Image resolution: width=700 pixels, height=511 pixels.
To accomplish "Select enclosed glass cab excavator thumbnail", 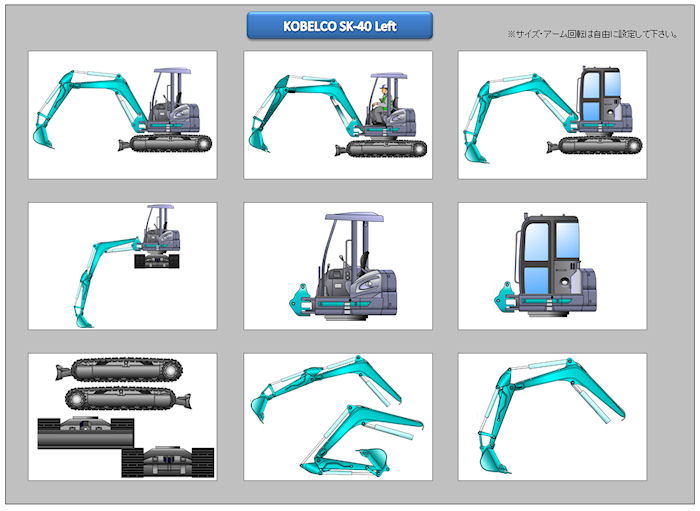I will (x=552, y=115).
